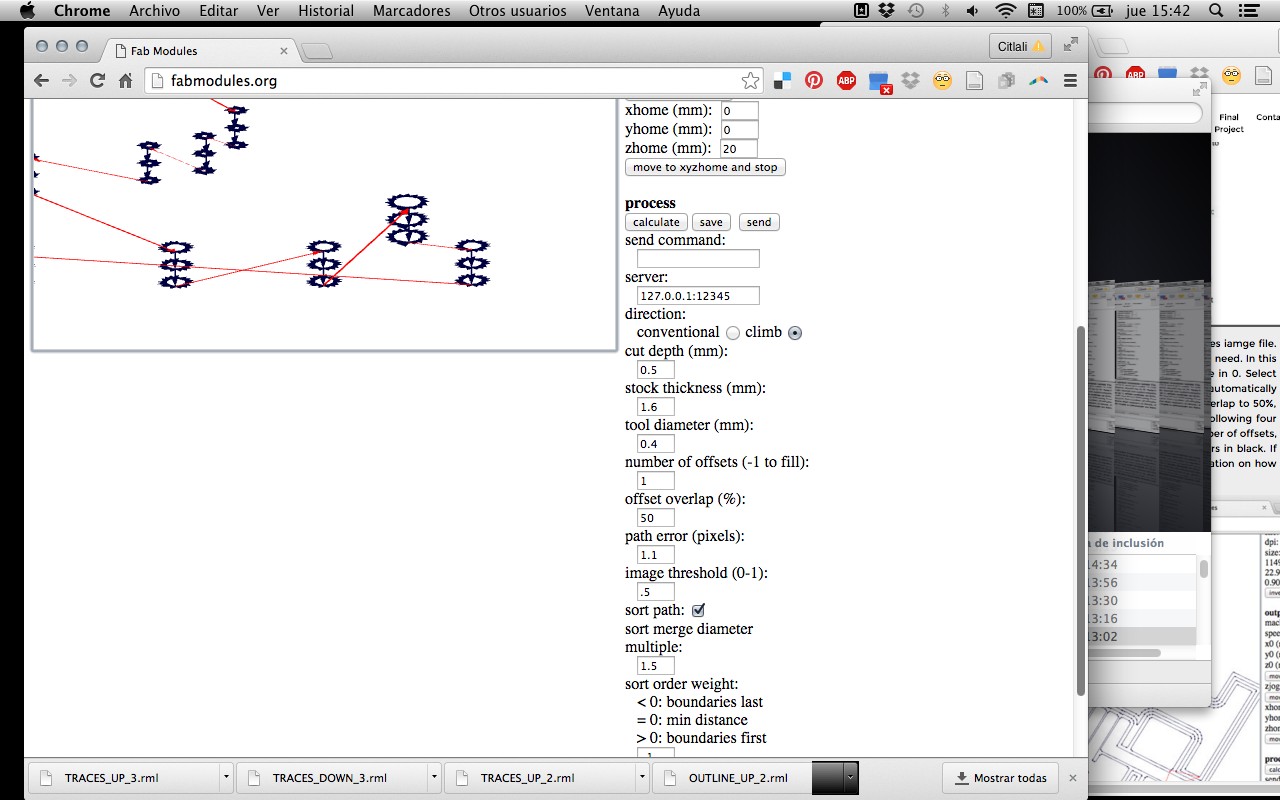Click the path error input field
The width and height of the screenshot is (1280, 800).
[x=656, y=555]
